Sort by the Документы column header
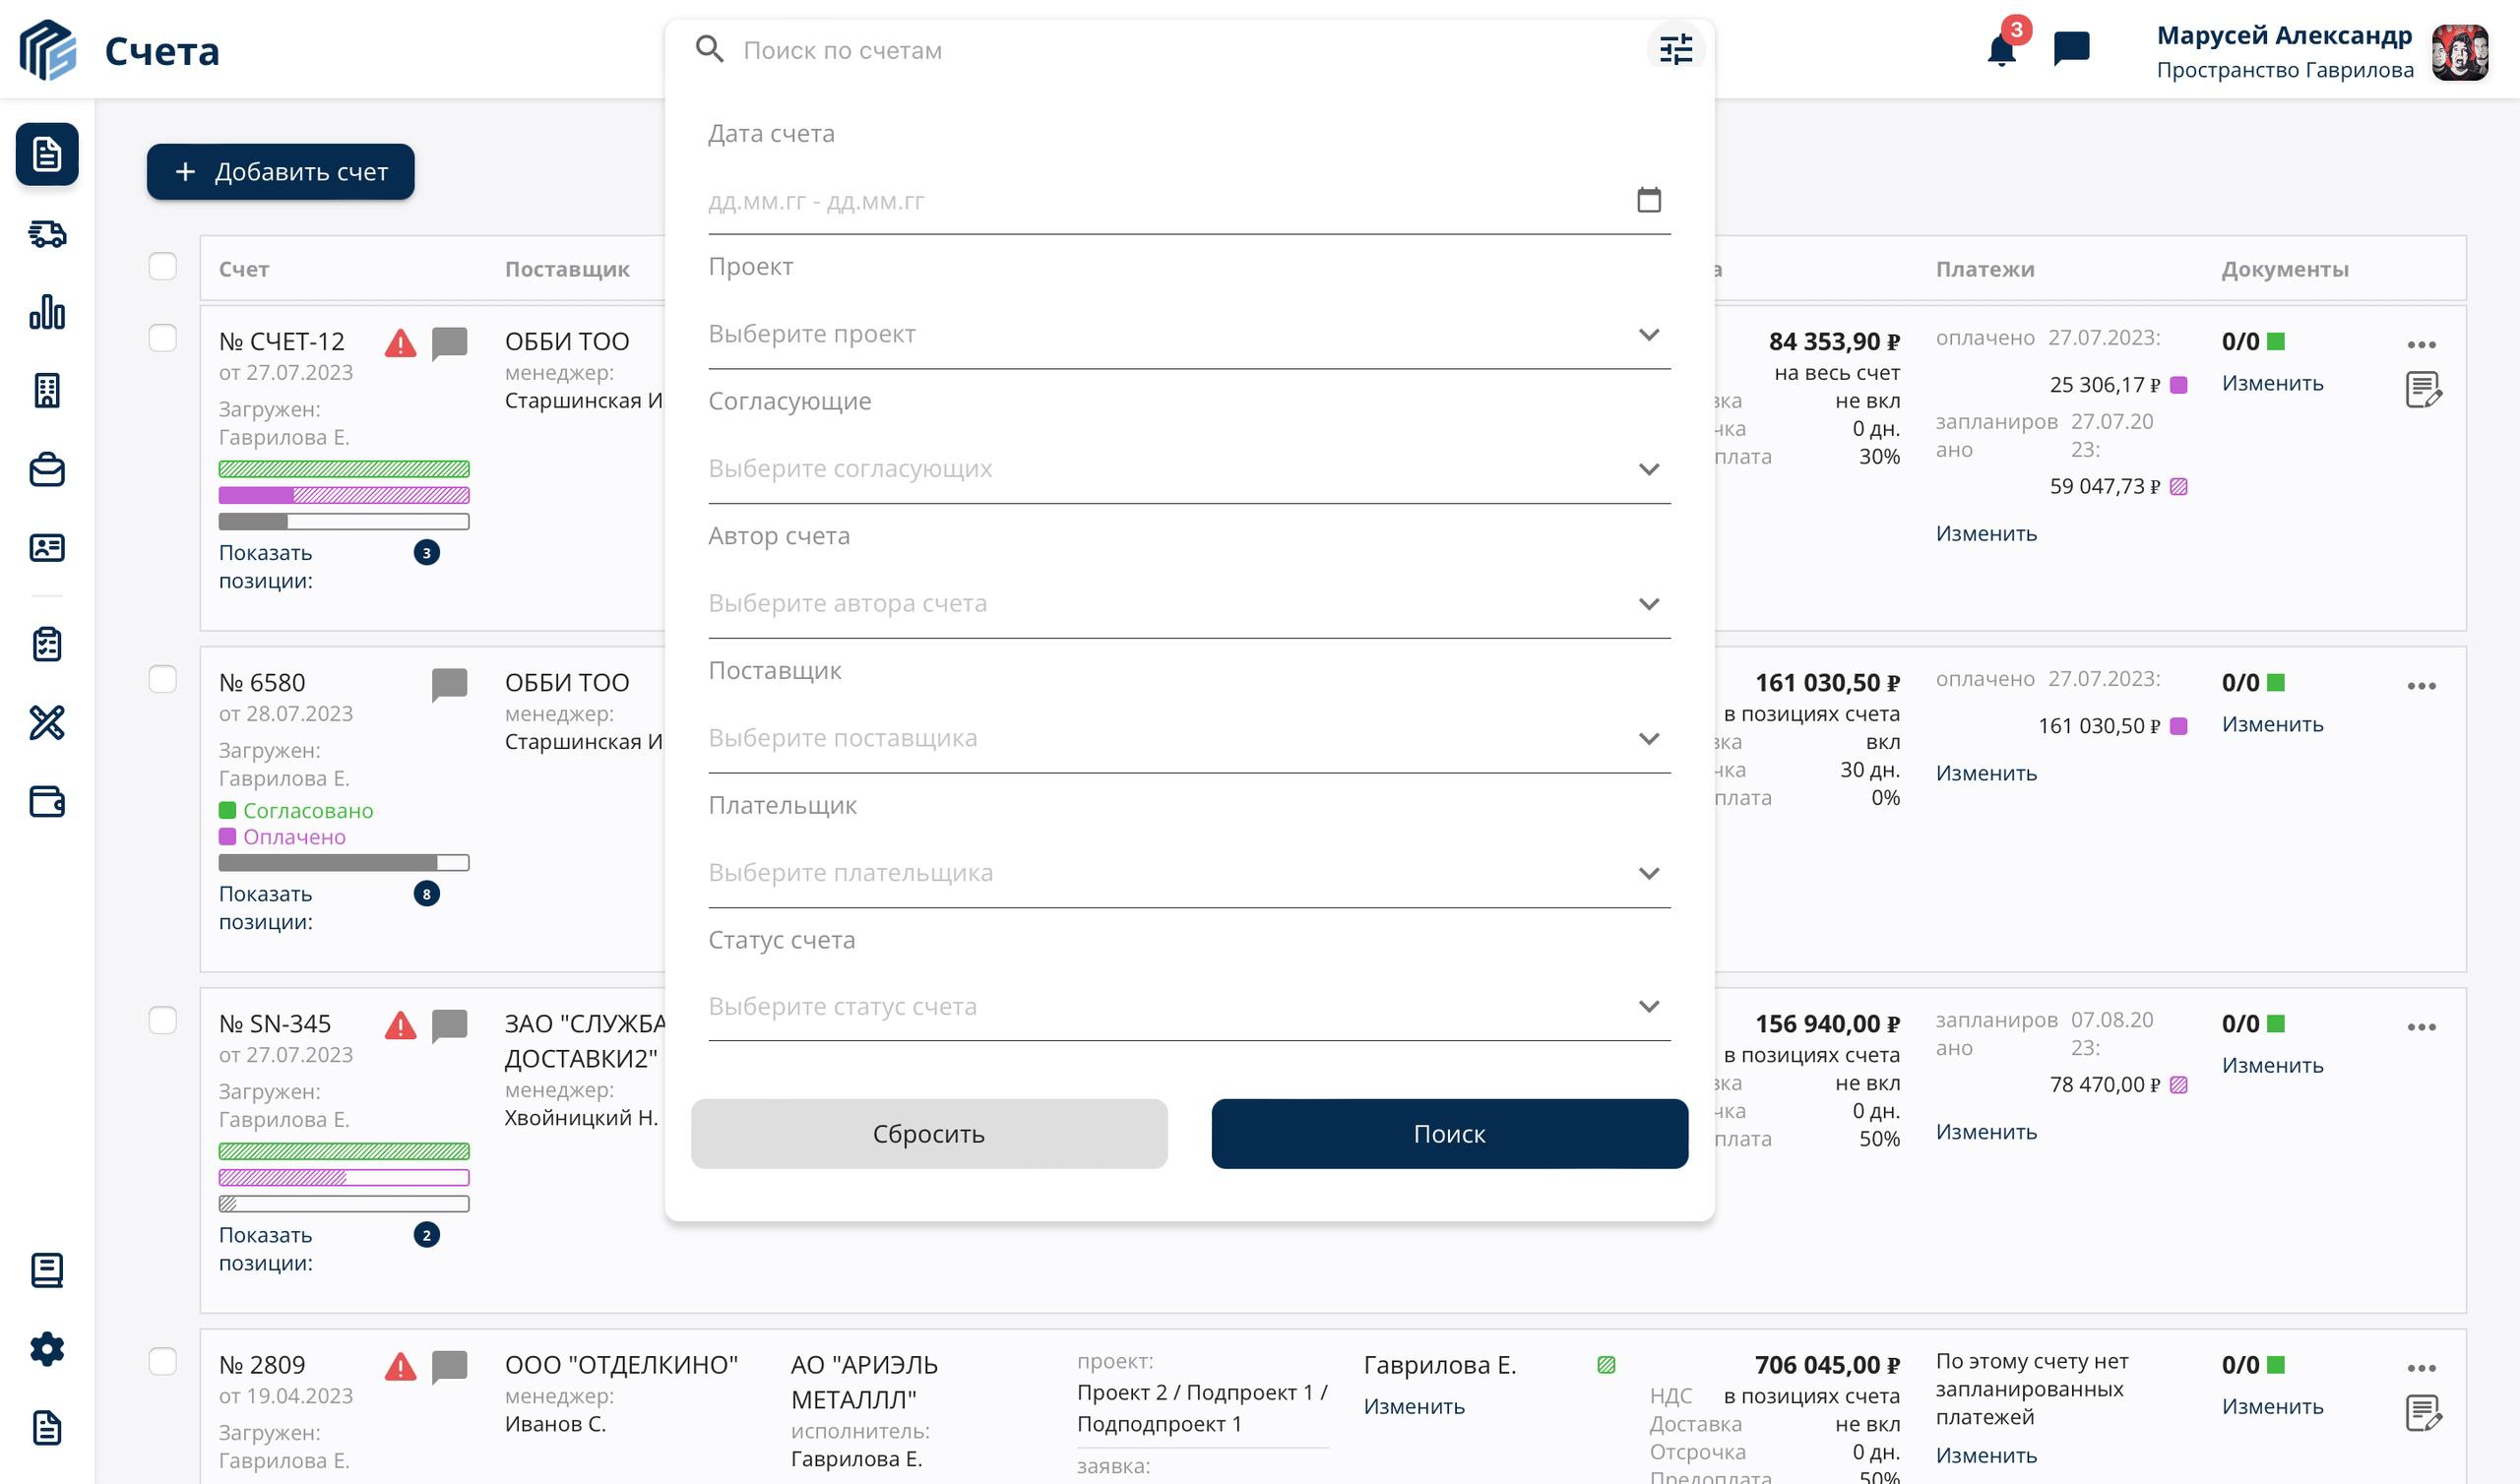This screenshot has height=1484, width=2520. point(2285,269)
